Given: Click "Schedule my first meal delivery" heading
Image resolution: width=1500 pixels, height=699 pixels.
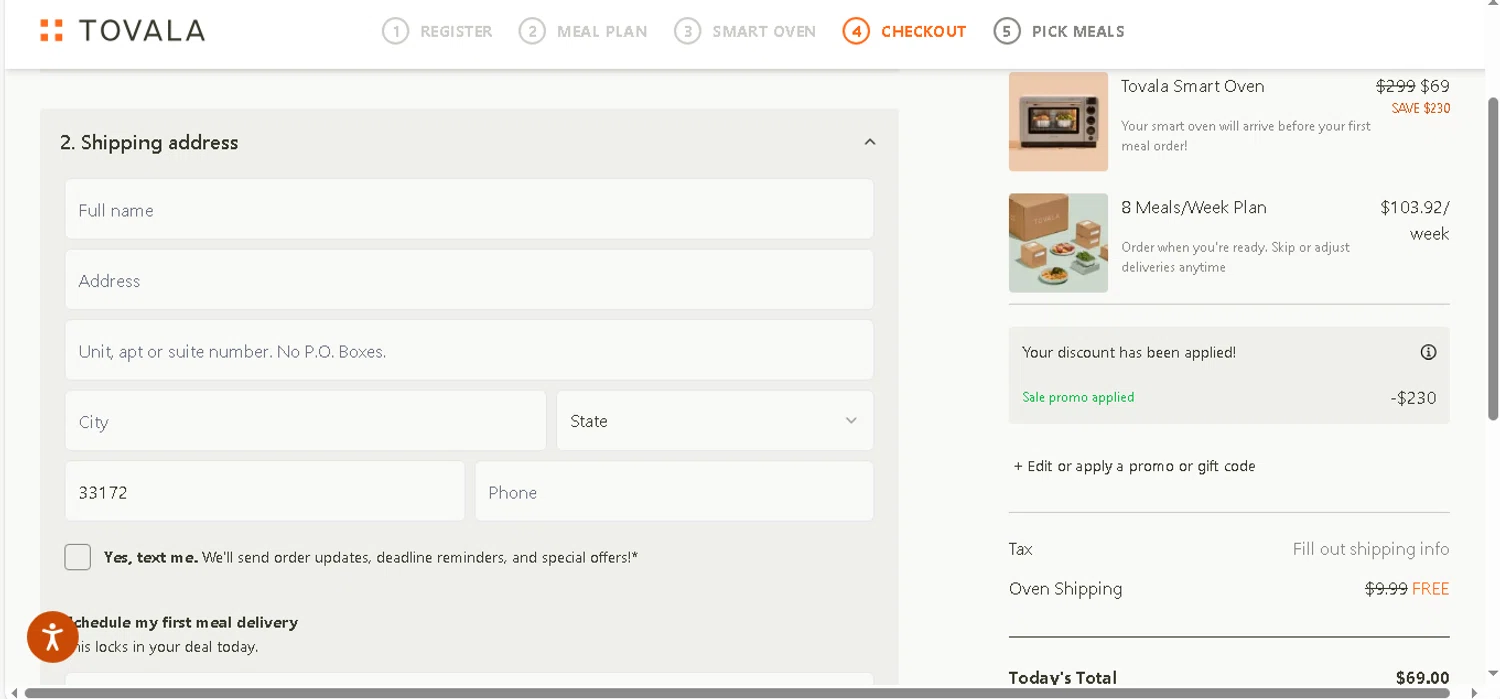Looking at the screenshot, I should (181, 622).
